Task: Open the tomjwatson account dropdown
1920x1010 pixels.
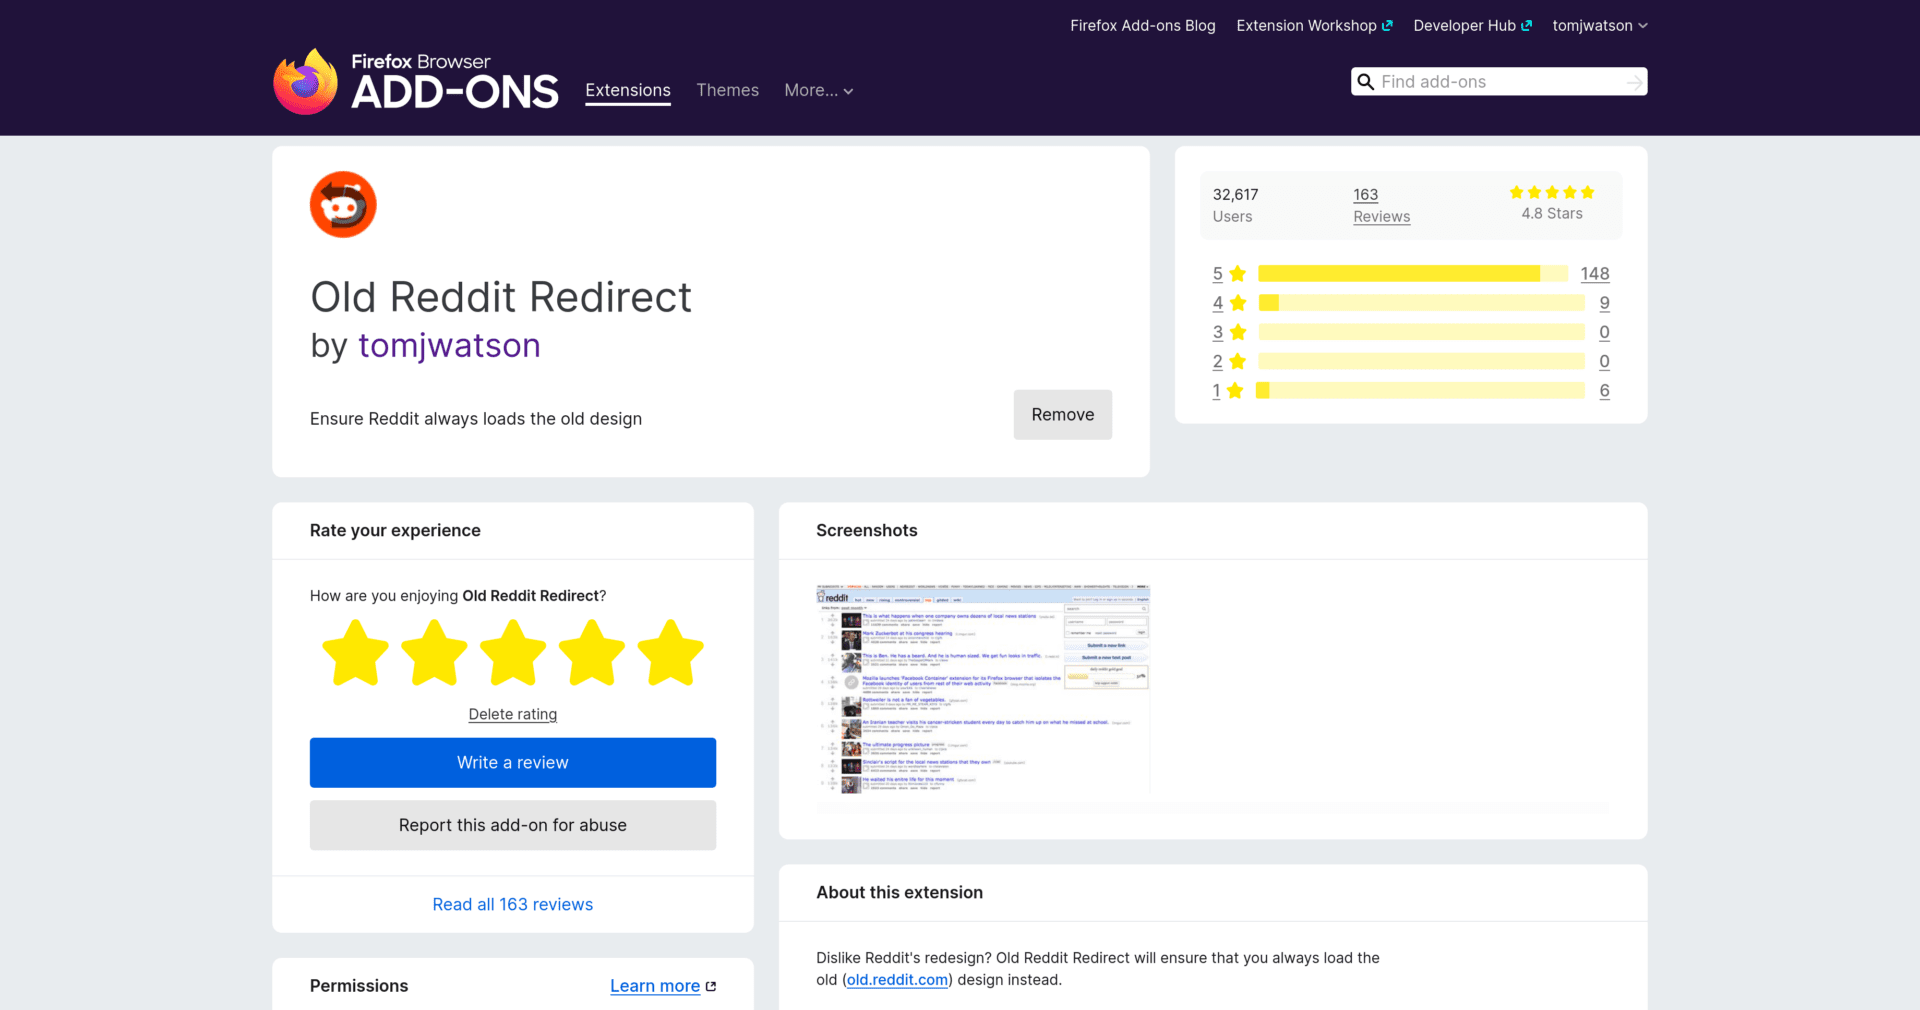Action: (1599, 26)
